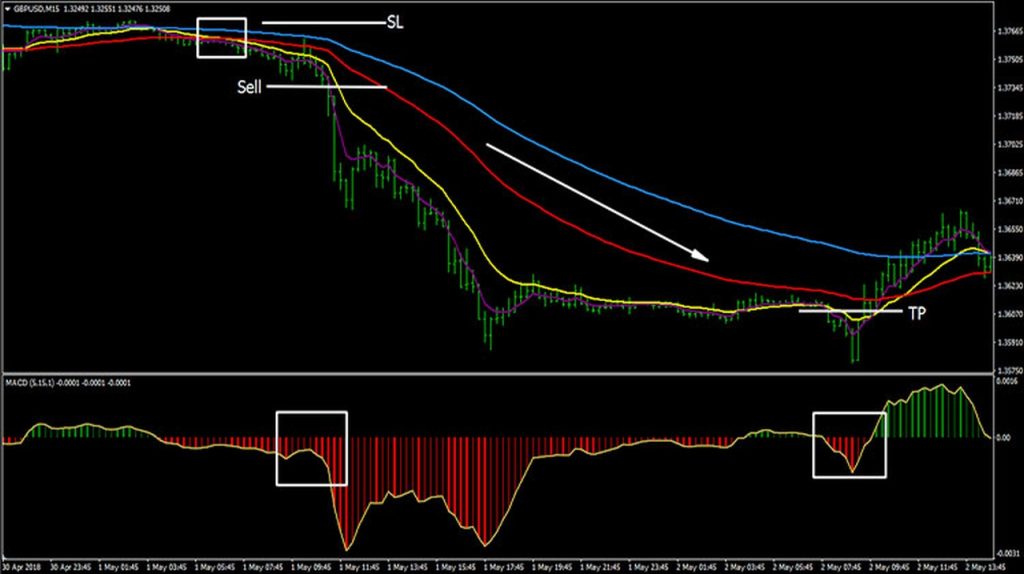Image resolution: width=1024 pixels, height=574 pixels.
Task: Click the MACD (5,15,1) indicator label
Action: 32,383
